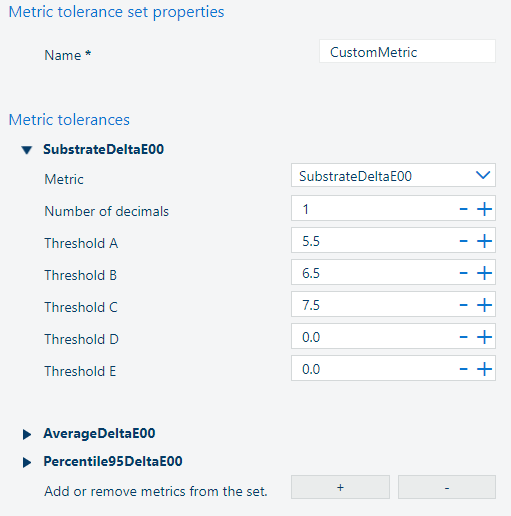Collapse the SubstrateDeltaE00 section
This screenshot has height=516, width=511.
coord(27,150)
